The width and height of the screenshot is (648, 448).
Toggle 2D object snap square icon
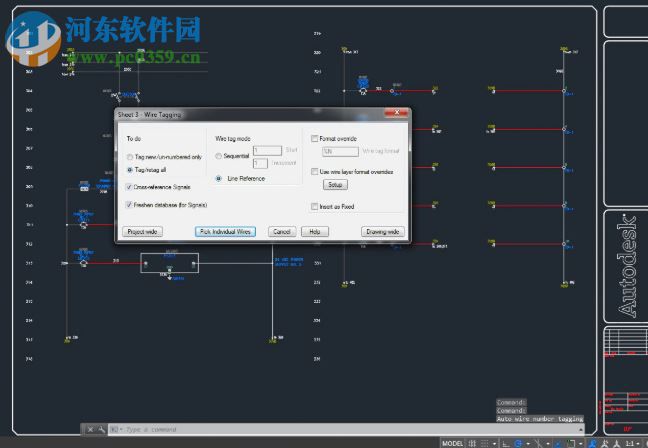point(571,443)
